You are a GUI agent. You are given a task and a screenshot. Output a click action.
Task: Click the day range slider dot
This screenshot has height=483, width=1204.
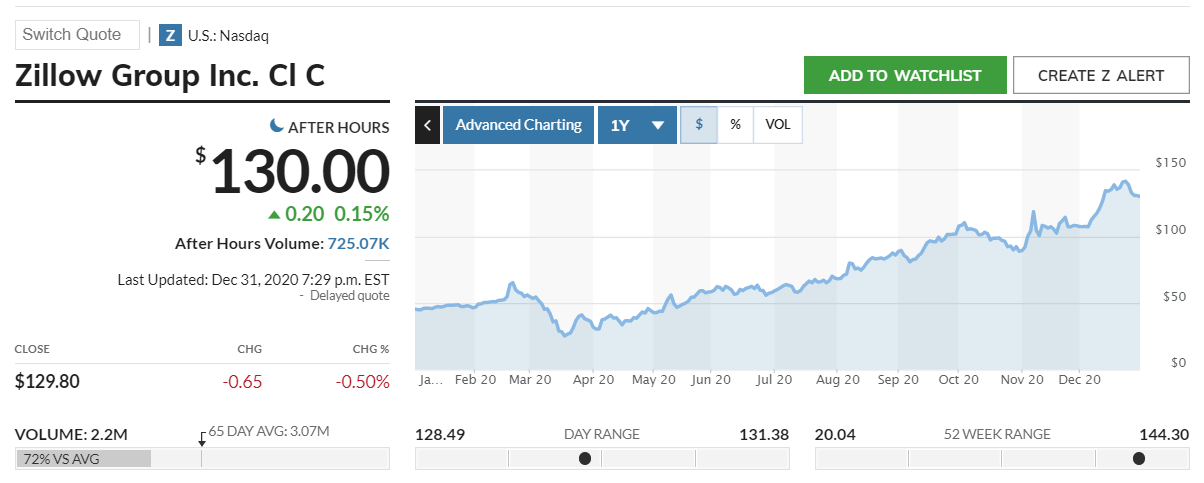tap(585, 459)
